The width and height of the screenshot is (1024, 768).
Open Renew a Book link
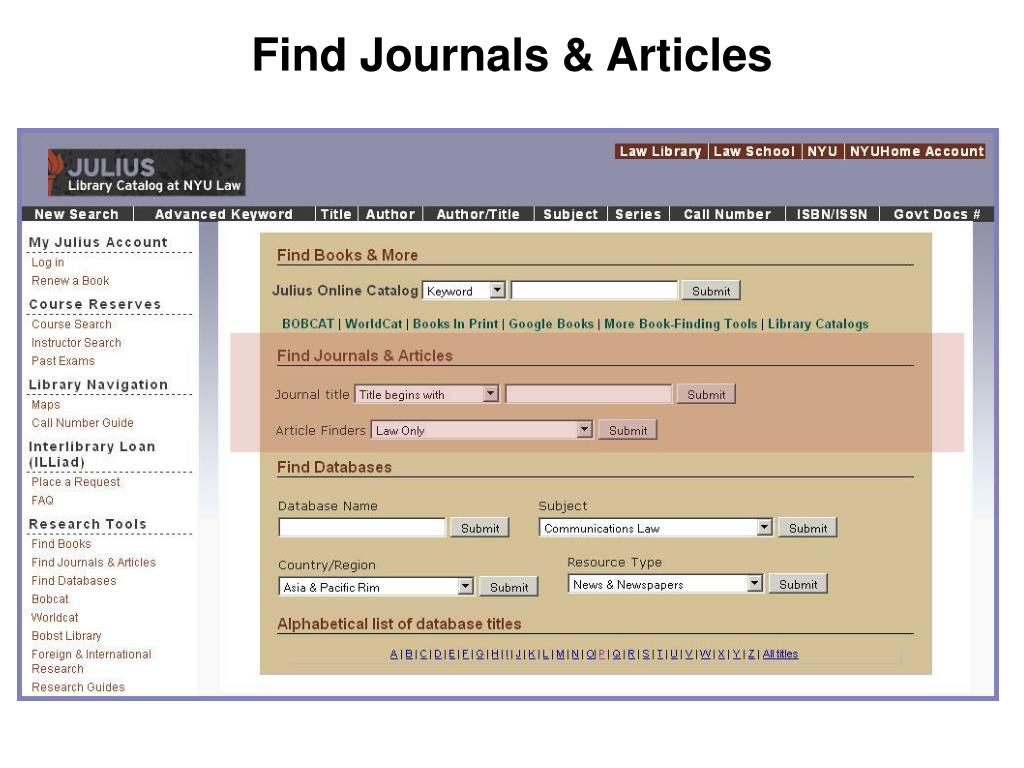tap(71, 281)
